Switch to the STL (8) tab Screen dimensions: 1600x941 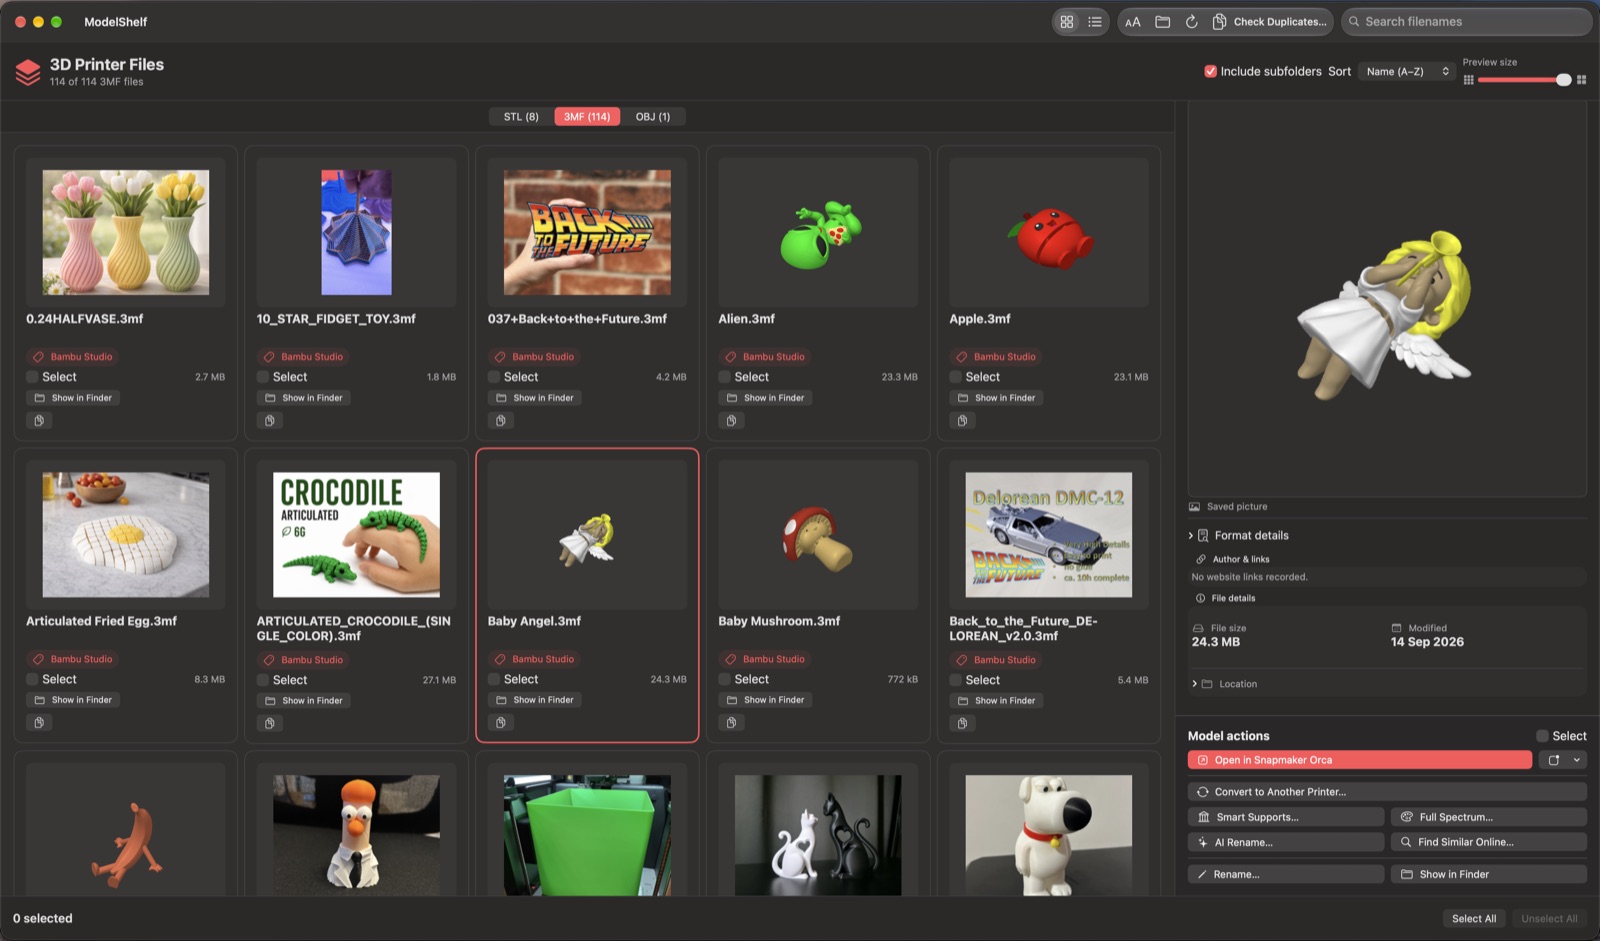coord(521,117)
